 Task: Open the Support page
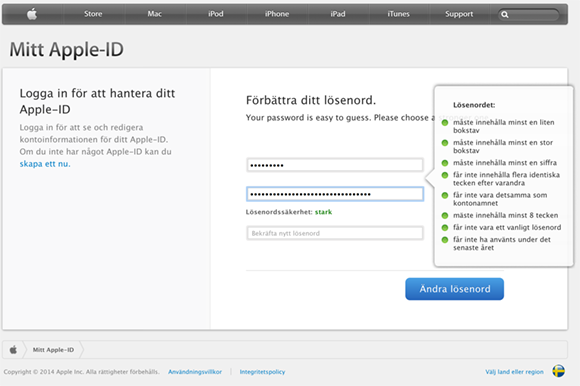[459, 14]
